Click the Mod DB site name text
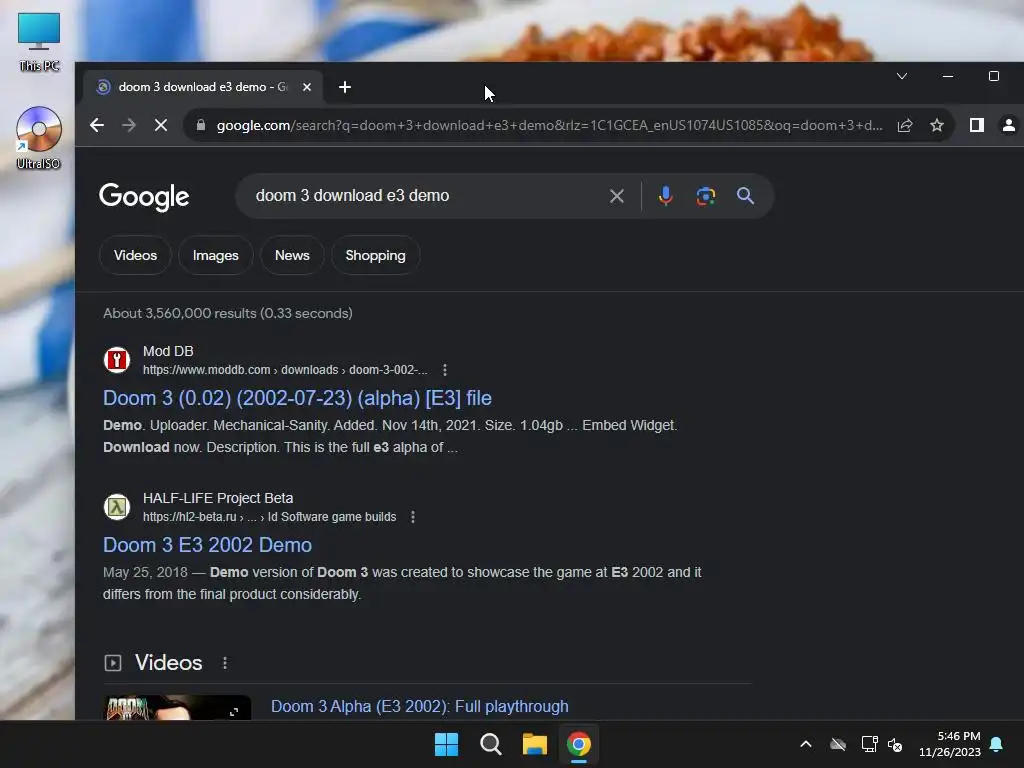The width and height of the screenshot is (1024, 768). pos(168,351)
